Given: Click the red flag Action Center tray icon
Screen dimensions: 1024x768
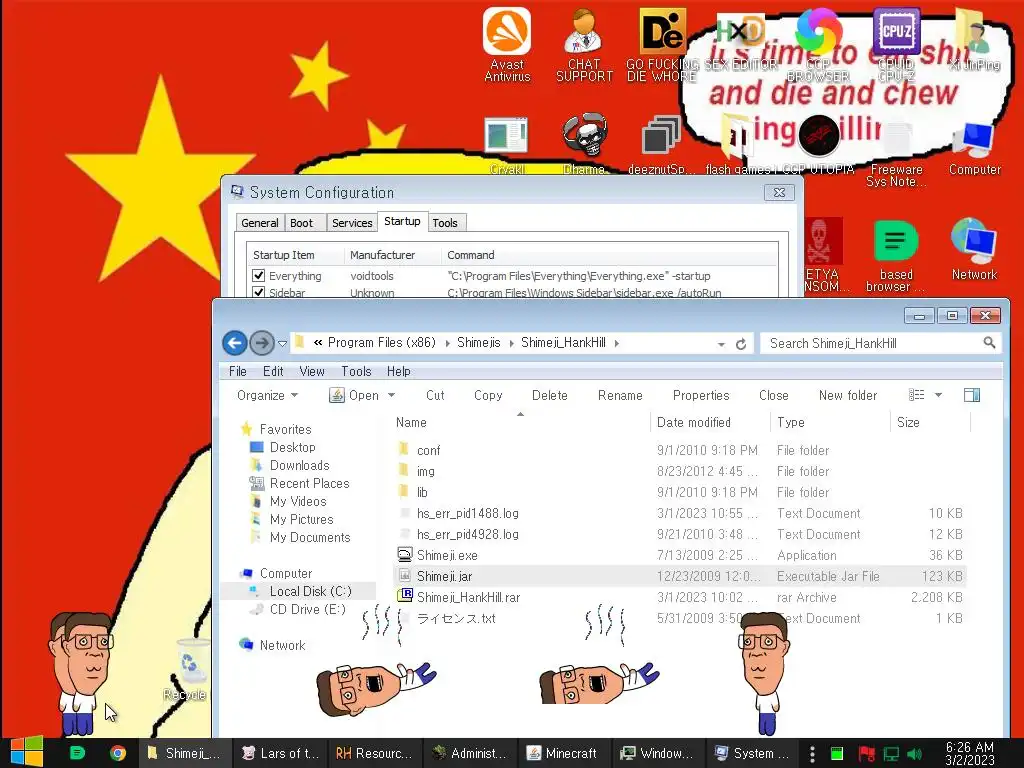Looking at the screenshot, I should [866, 754].
